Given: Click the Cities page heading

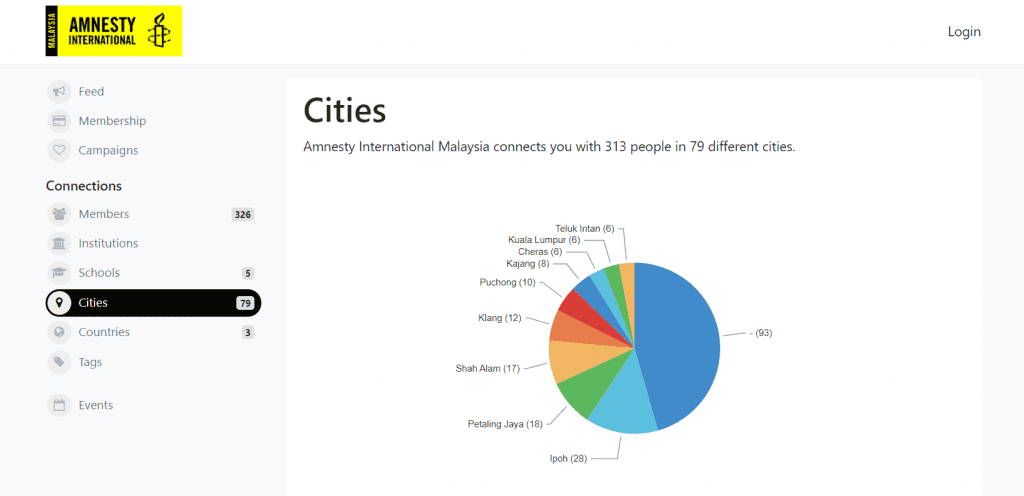Looking at the screenshot, I should [345, 111].
